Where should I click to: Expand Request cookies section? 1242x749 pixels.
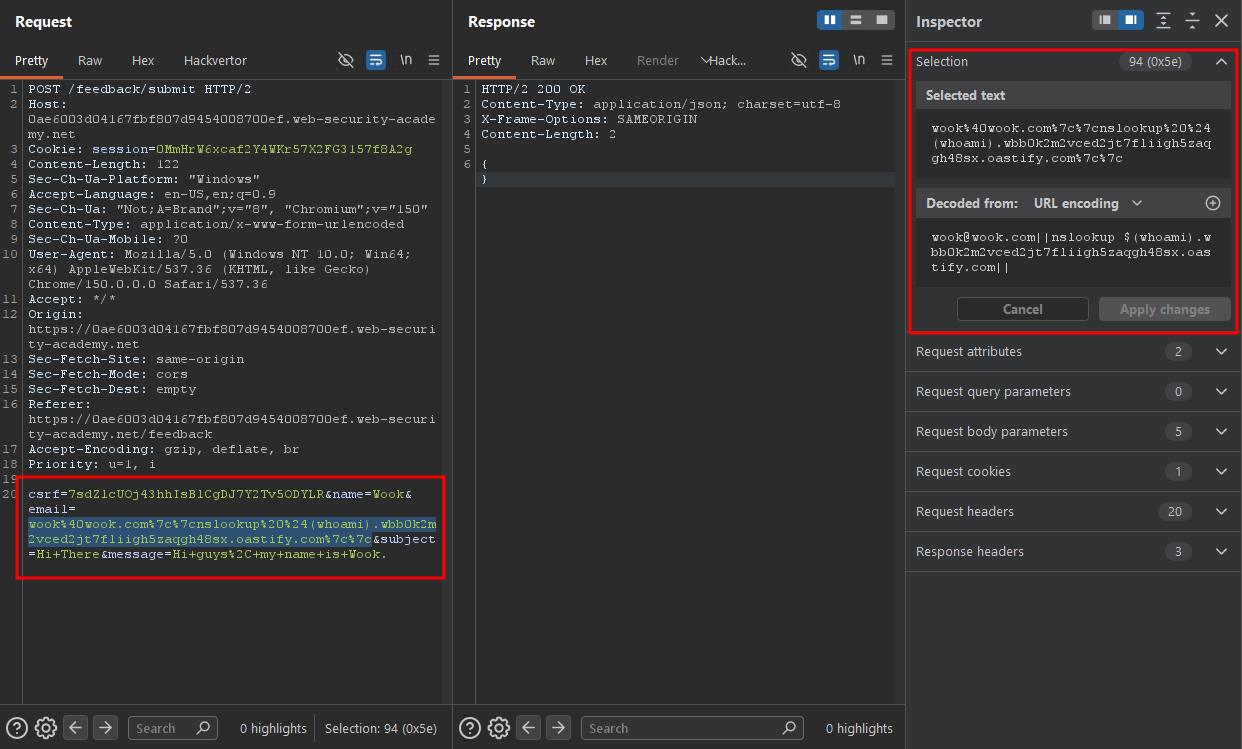[1221, 472]
